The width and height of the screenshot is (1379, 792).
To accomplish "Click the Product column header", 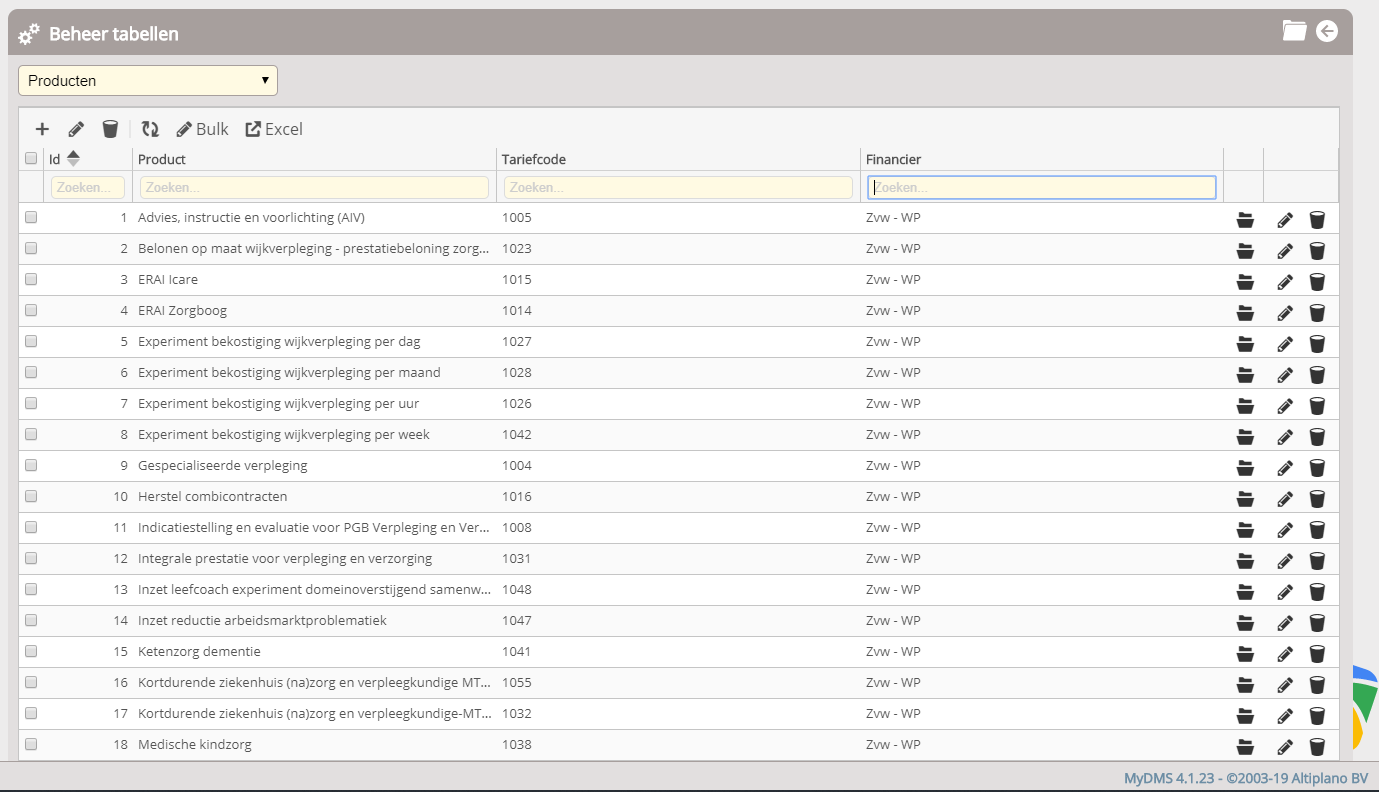I will point(162,159).
